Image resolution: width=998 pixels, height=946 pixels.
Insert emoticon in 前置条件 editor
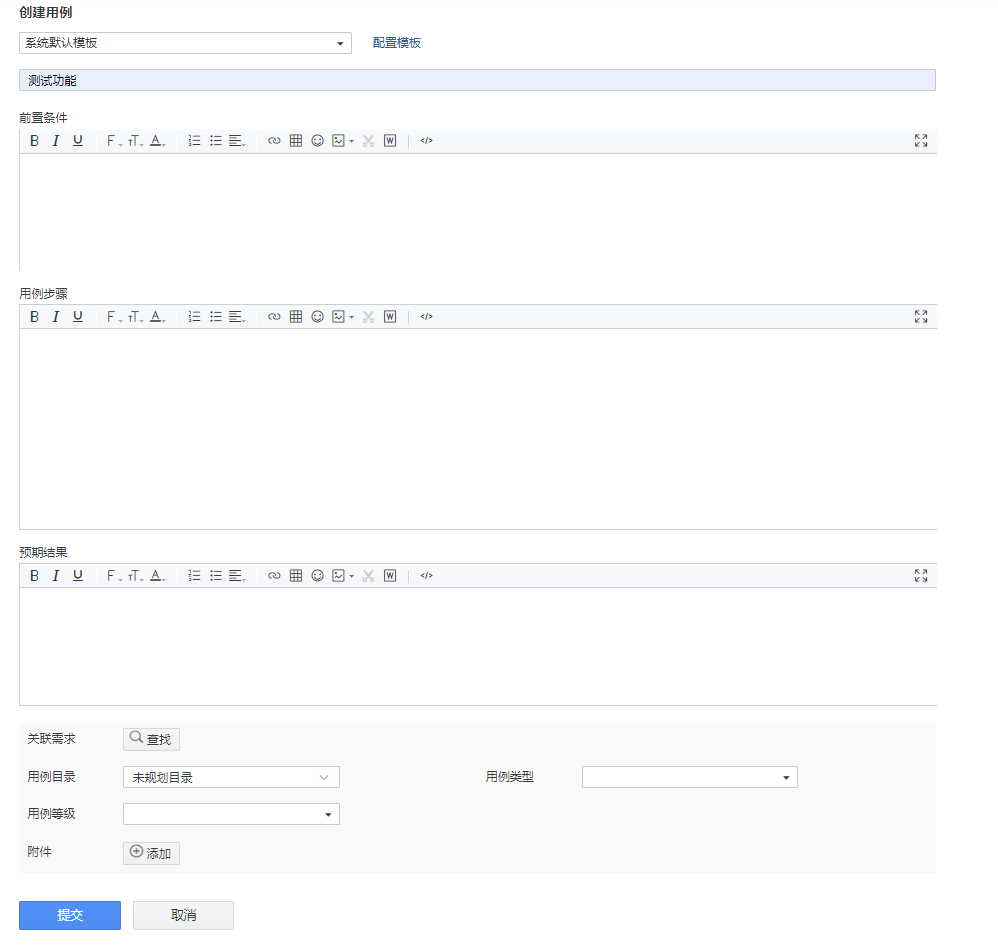click(318, 141)
